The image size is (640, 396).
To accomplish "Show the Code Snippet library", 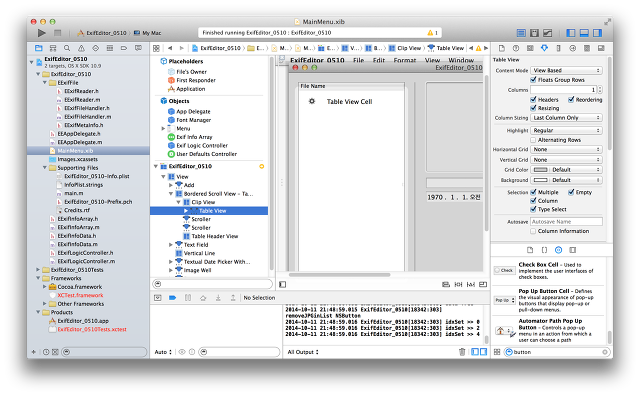I will click(x=544, y=250).
